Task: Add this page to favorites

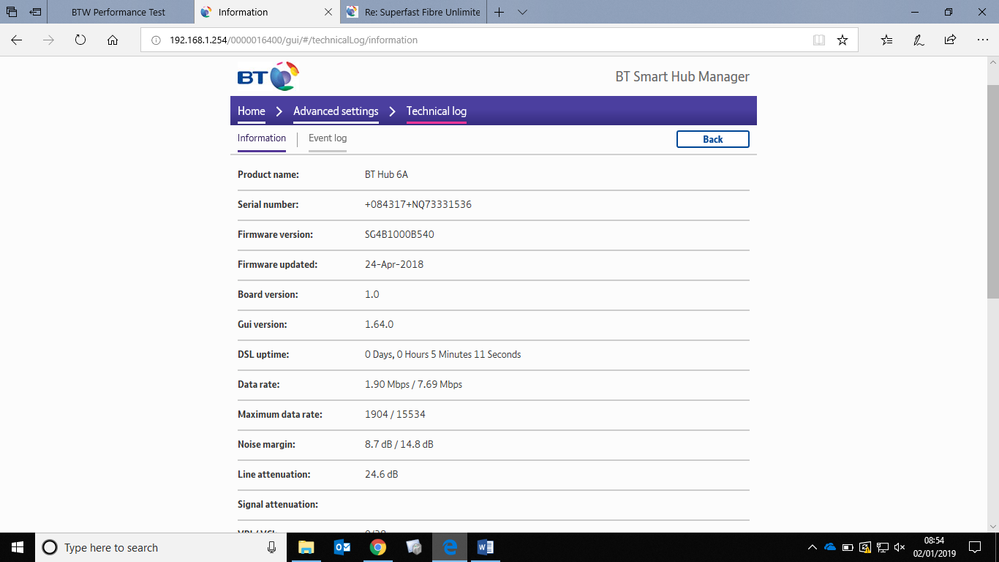Action: (842, 40)
